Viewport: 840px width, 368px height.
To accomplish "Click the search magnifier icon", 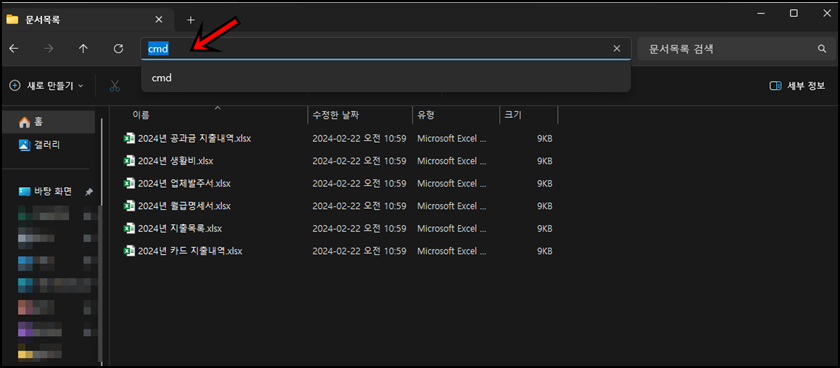I will [x=822, y=49].
